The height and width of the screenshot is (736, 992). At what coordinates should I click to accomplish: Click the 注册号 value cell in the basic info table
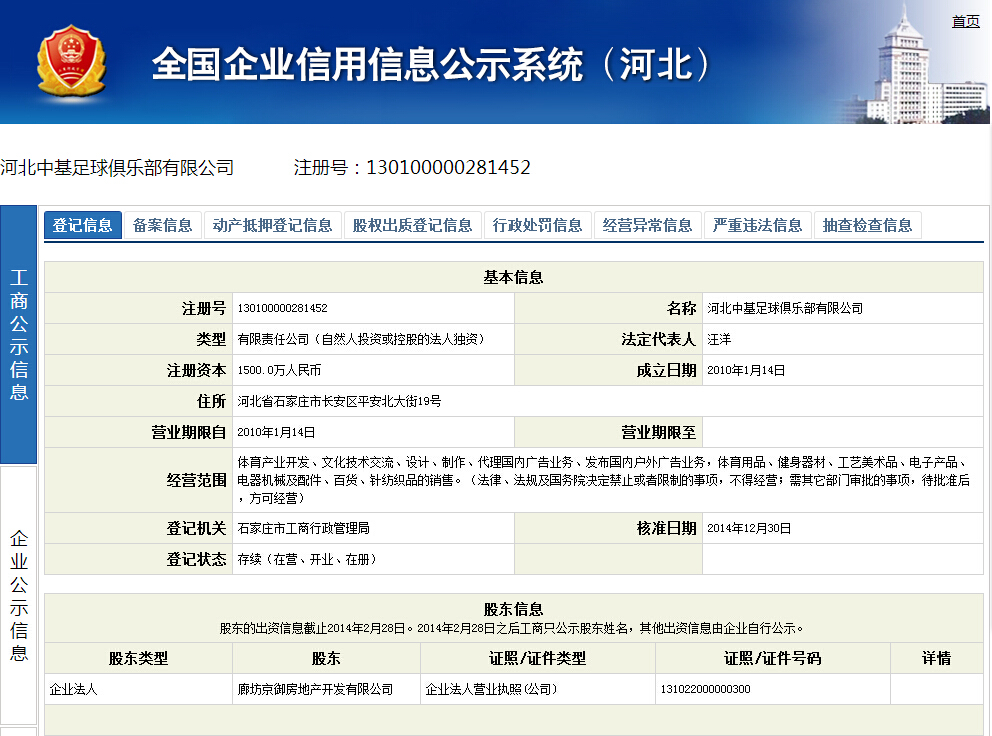pos(283,308)
